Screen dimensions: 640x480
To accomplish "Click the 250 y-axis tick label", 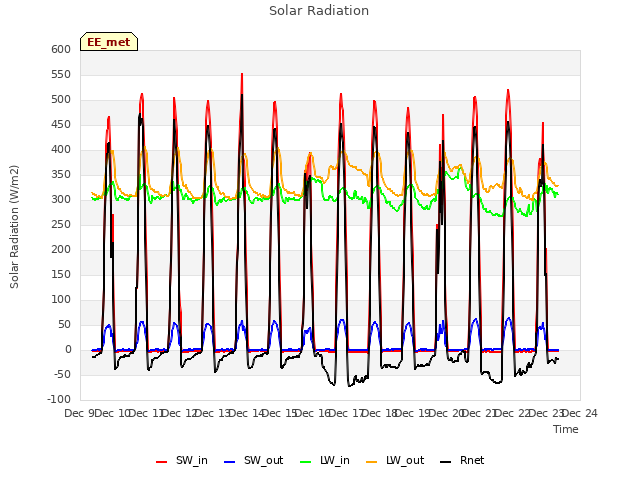I will 61,224.
